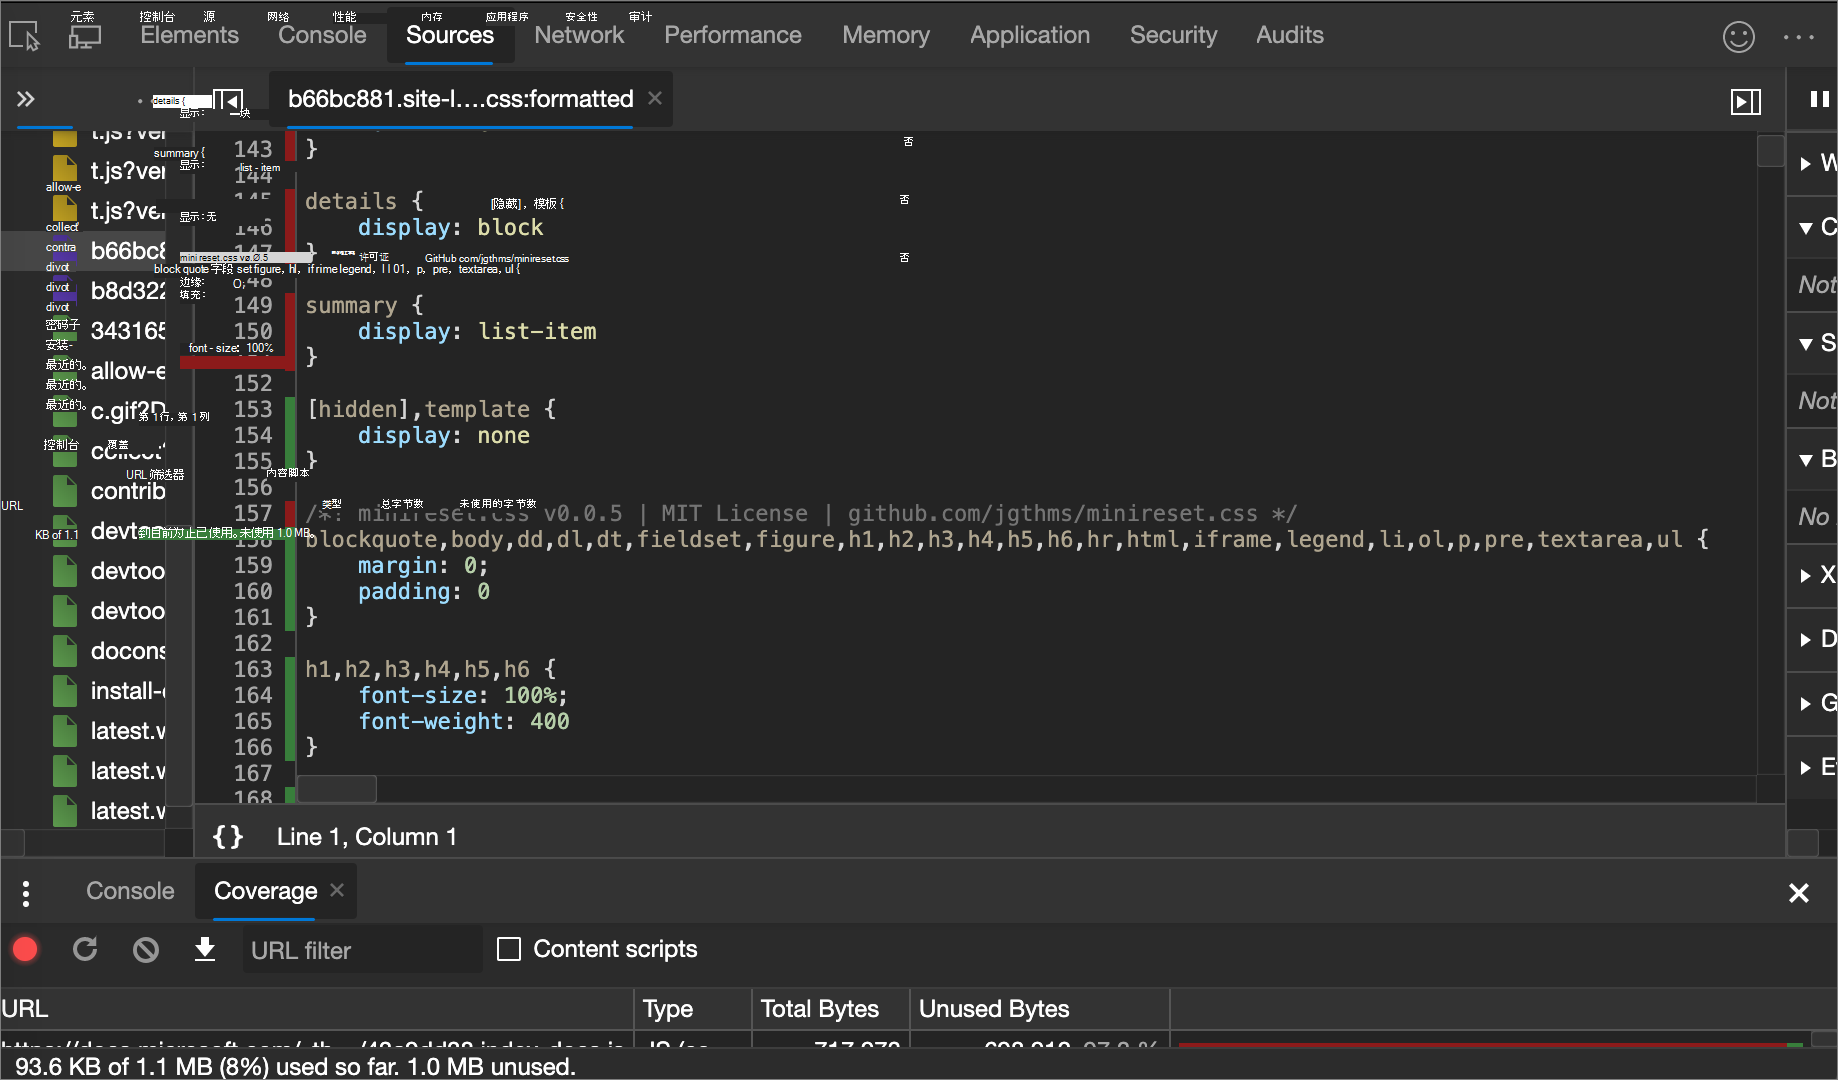The image size is (1838, 1080).
Task: Toggle the debugger sidebar pane
Action: [x=1745, y=101]
